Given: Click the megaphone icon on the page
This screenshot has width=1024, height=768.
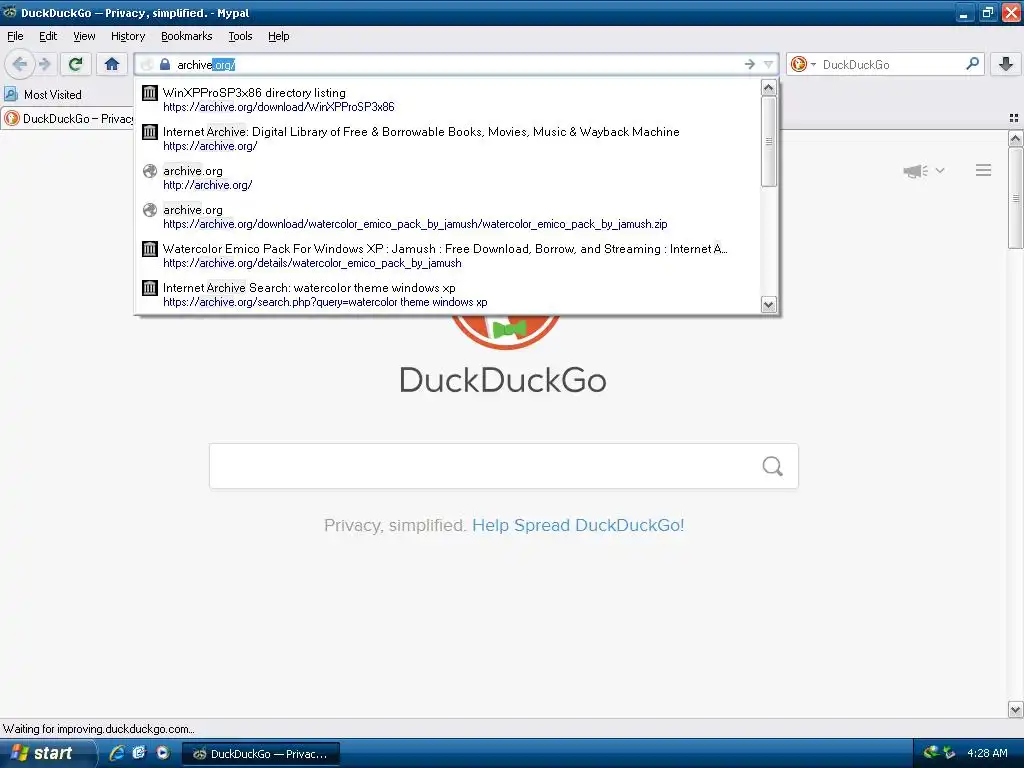Looking at the screenshot, I should 915,170.
